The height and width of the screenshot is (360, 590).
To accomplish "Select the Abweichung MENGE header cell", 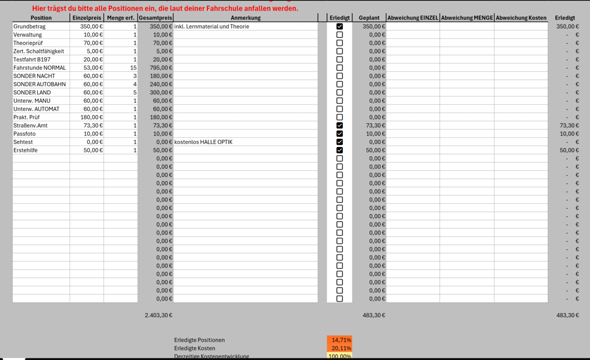I will (x=467, y=18).
